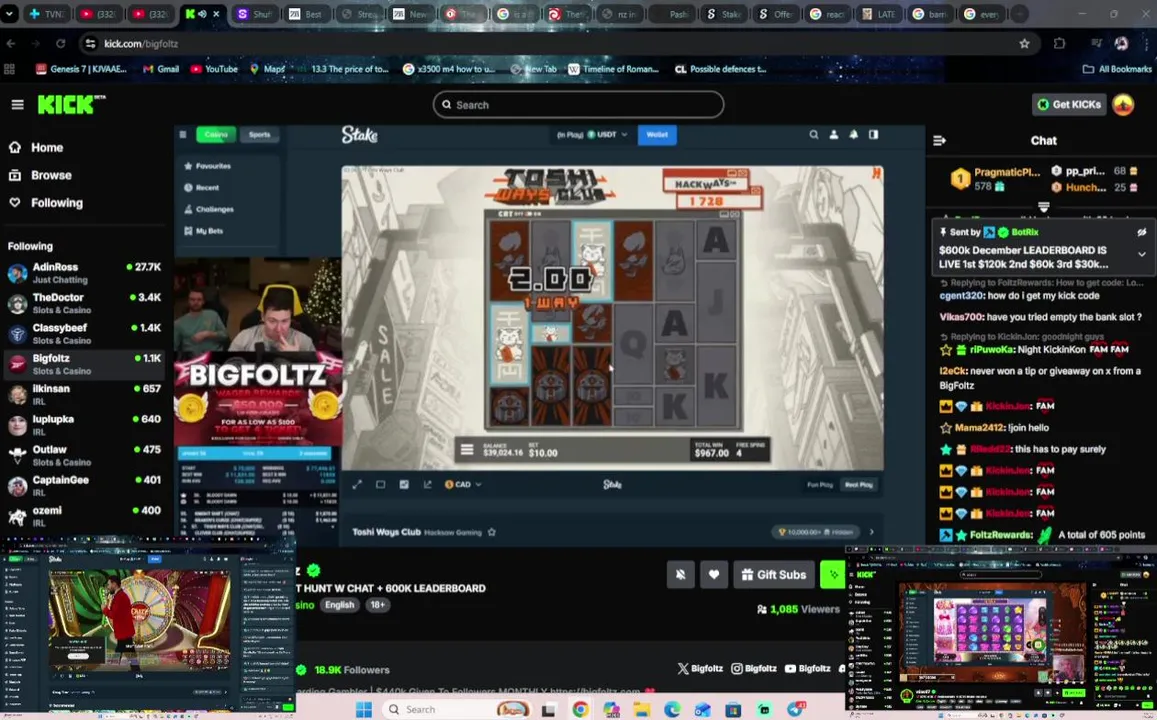Open the Stake account profile icon
Screen dimensions: 1157x720
(x=834, y=134)
